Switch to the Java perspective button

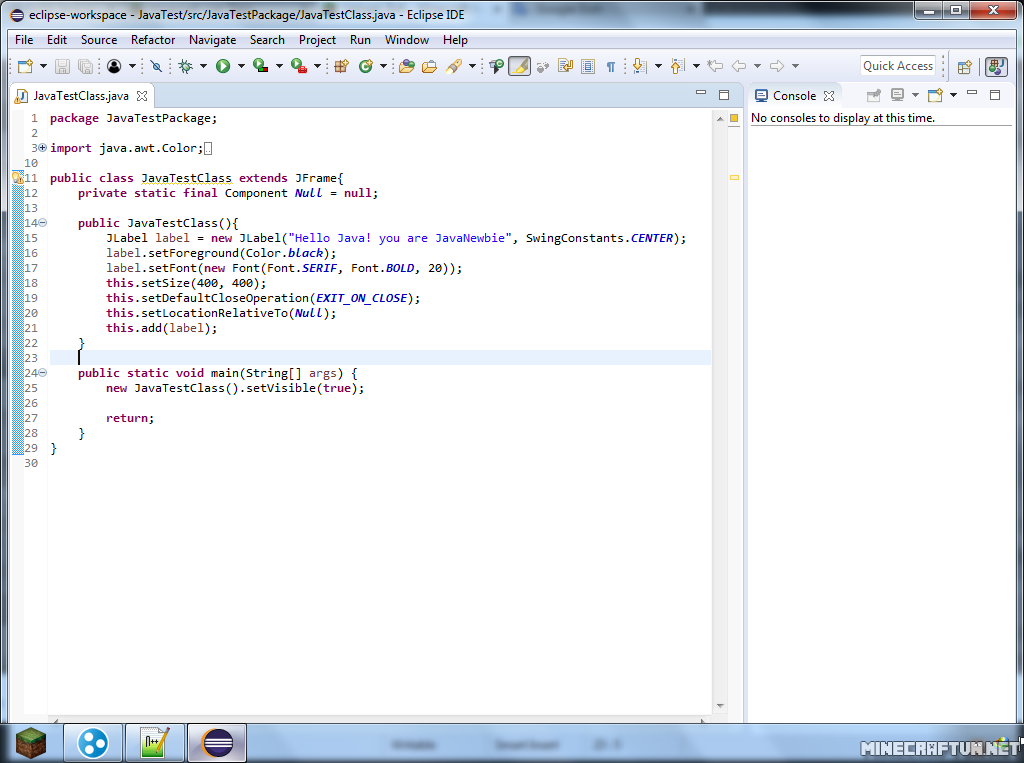pyautogui.click(x=996, y=67)
